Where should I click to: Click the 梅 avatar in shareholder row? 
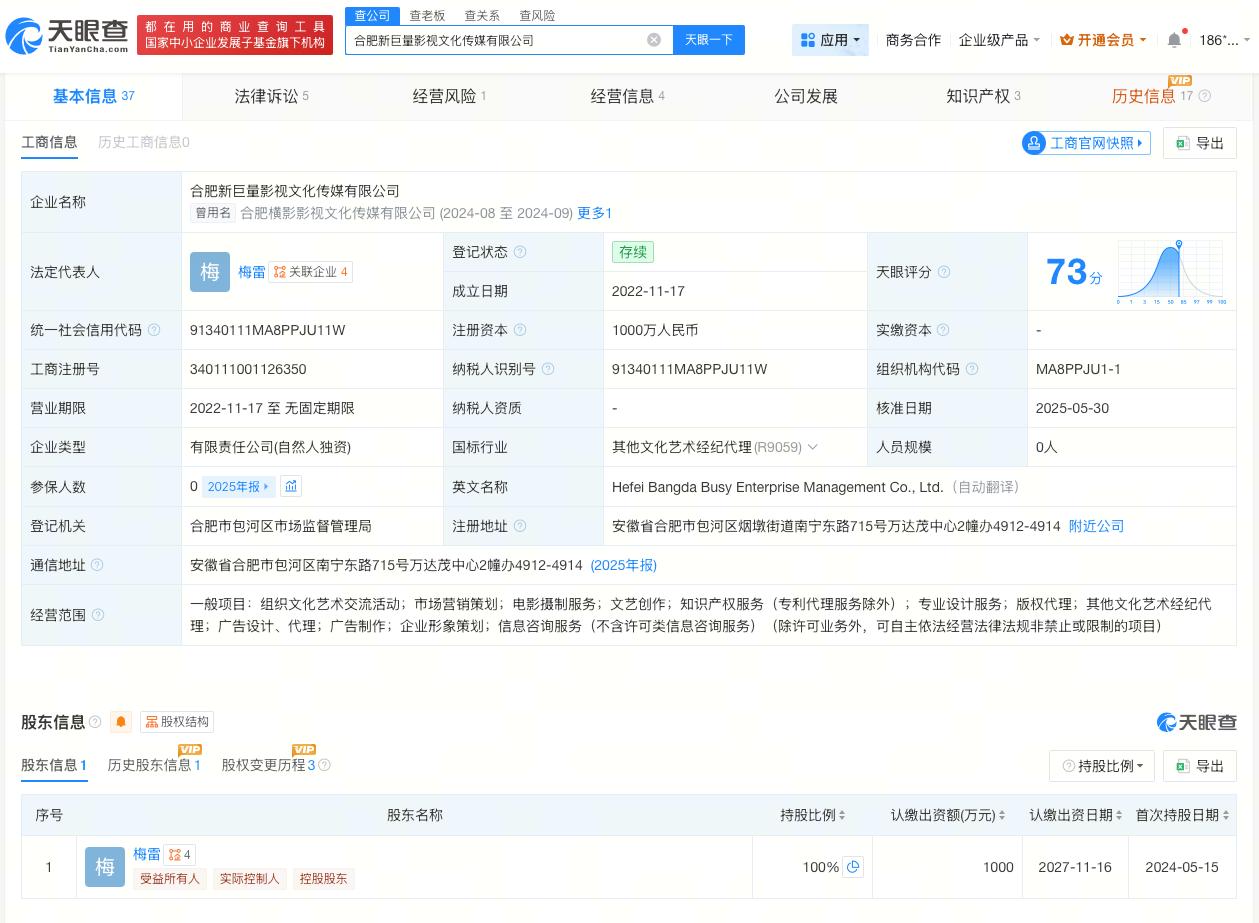click(105, 867)
